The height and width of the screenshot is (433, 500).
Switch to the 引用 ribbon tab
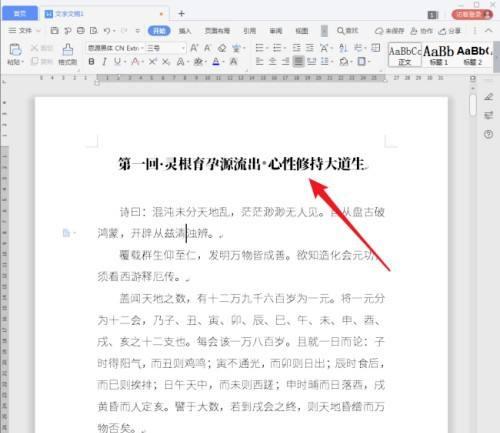[x=250, y=31]
